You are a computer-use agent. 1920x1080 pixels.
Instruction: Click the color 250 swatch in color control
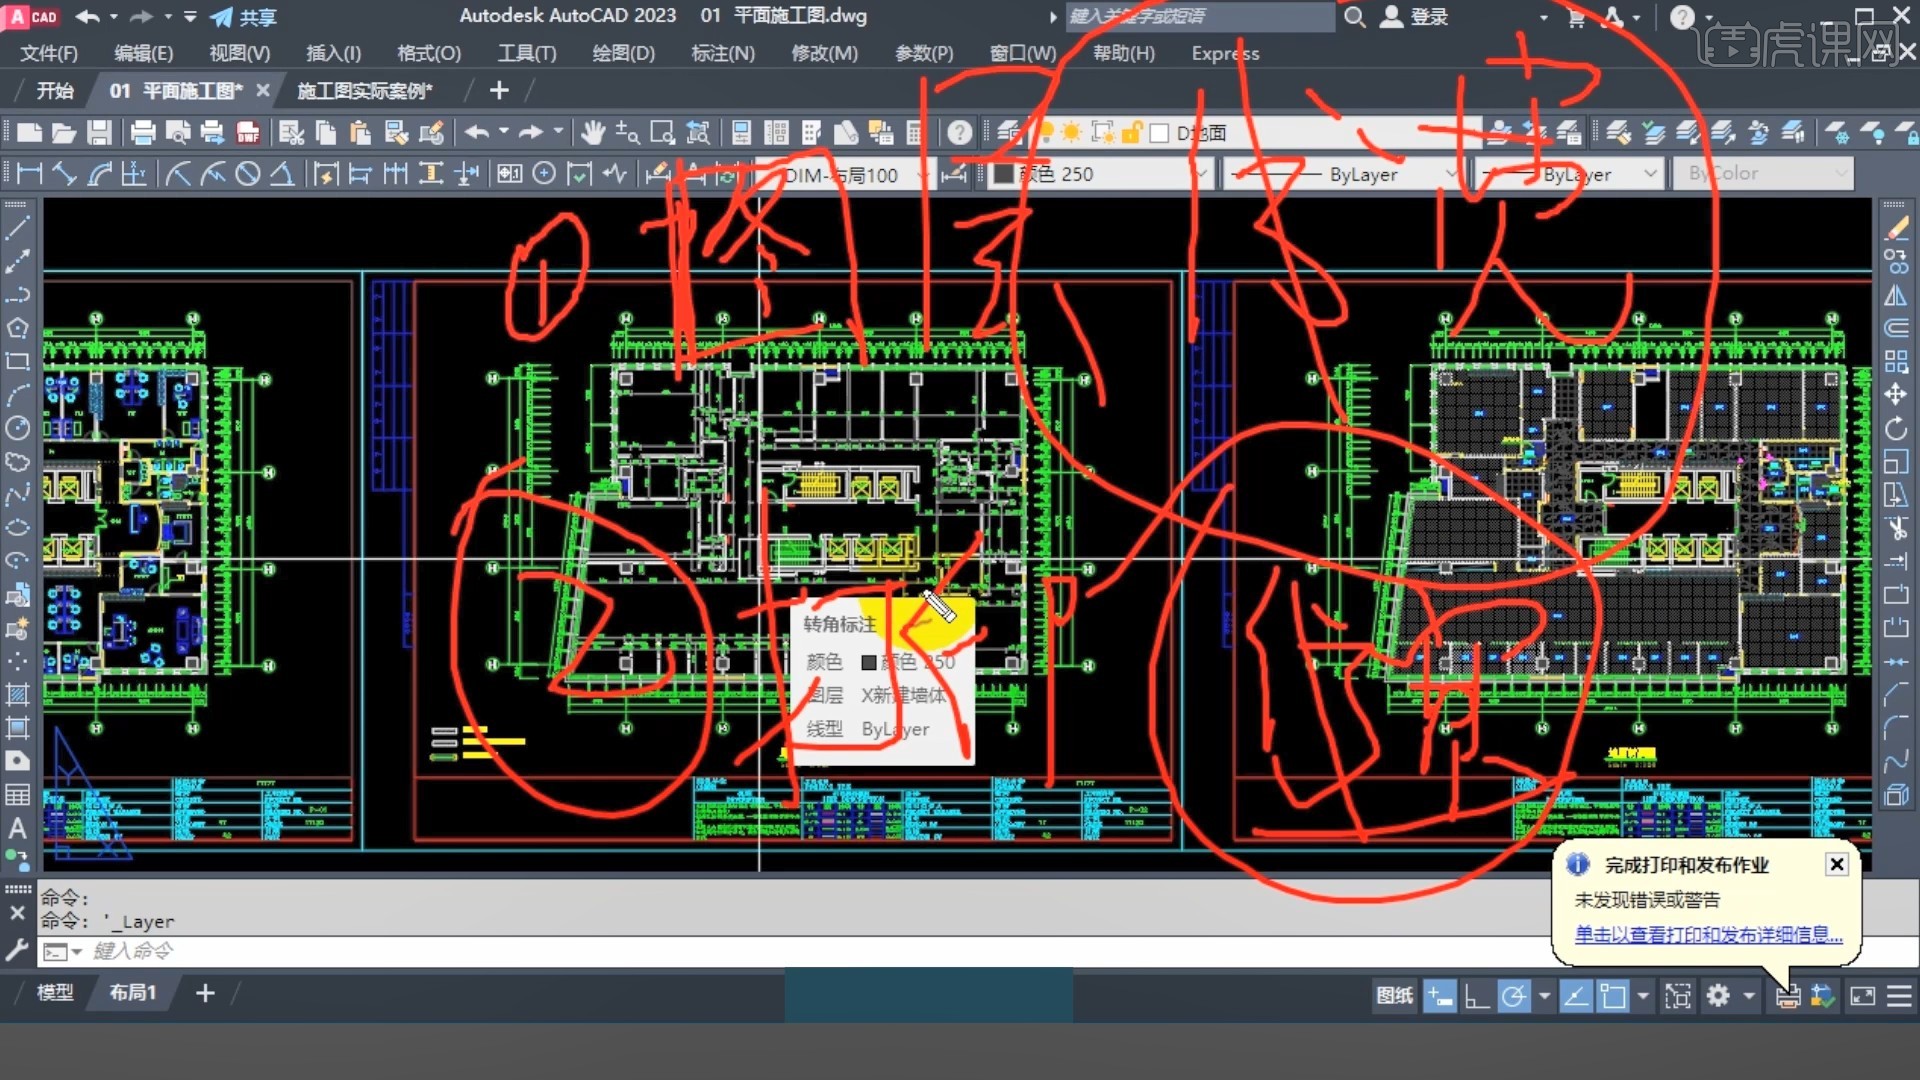point(1003,174)
